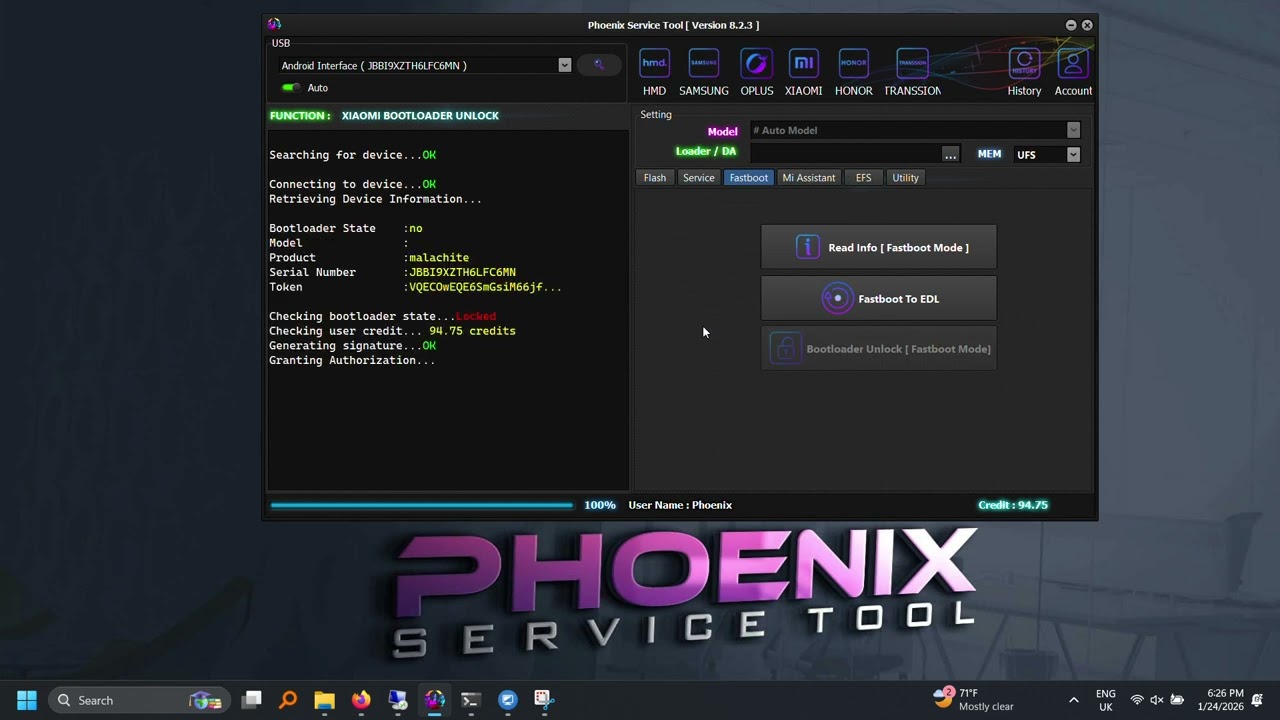1280x720 pixels.
Task: Toggle the Auto USB detection switch
Action: click(x=291, y=88)
